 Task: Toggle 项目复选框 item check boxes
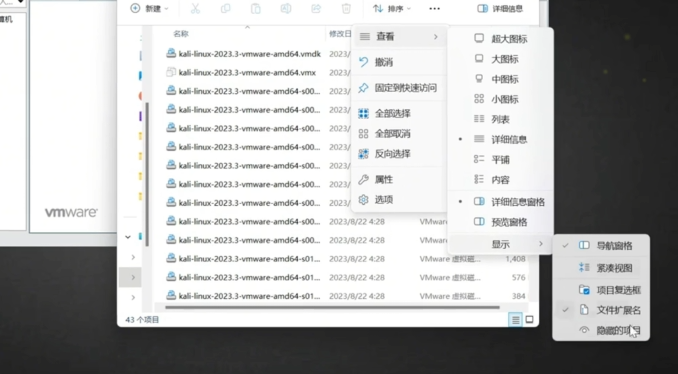point(601,290)
